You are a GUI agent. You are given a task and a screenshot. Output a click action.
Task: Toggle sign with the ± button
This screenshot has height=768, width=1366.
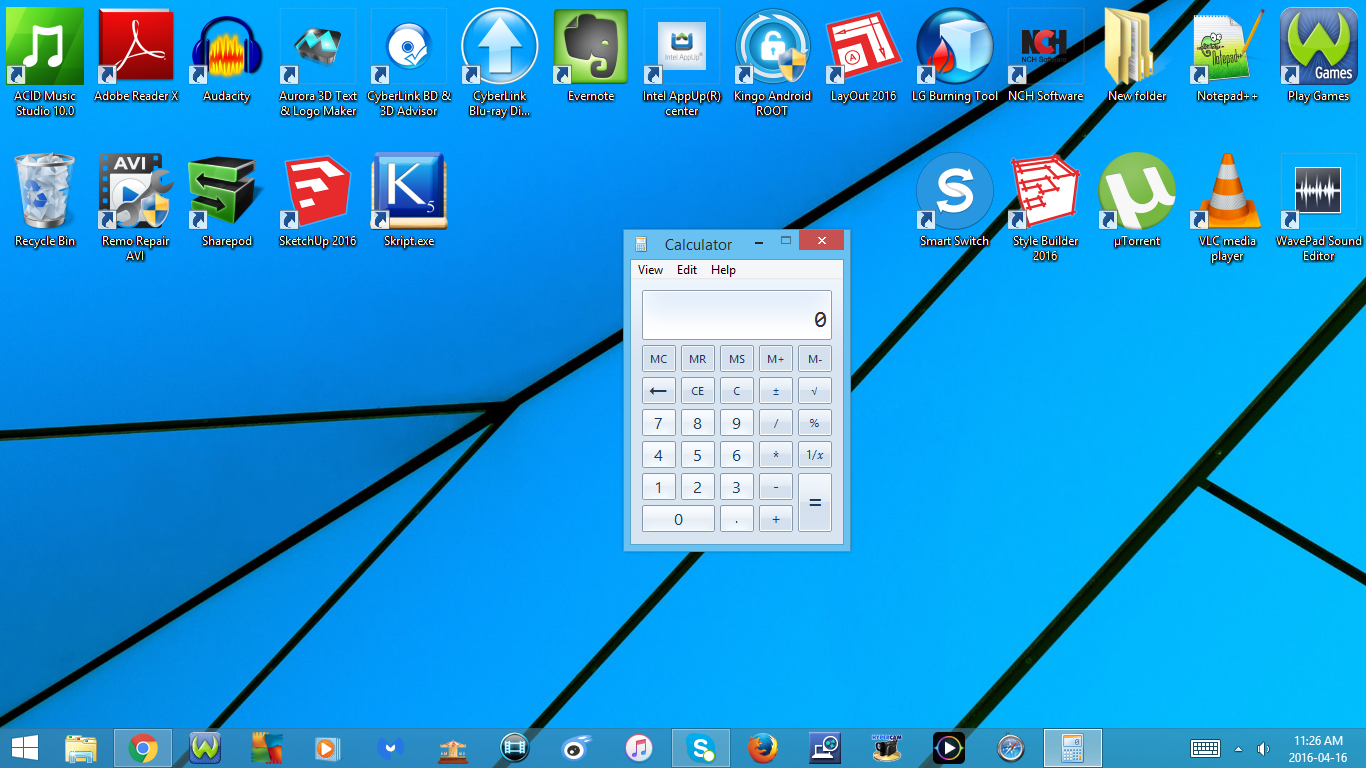(x=776, y=391)
